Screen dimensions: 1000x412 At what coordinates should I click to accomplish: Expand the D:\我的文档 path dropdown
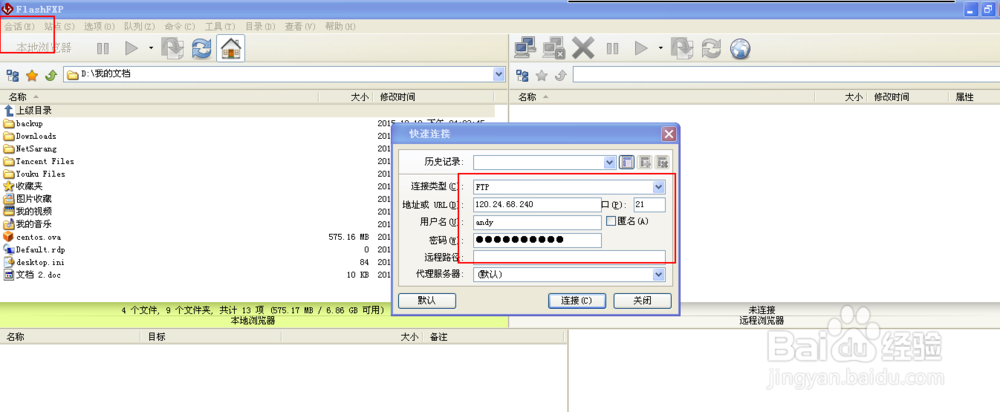coord(499,75)
